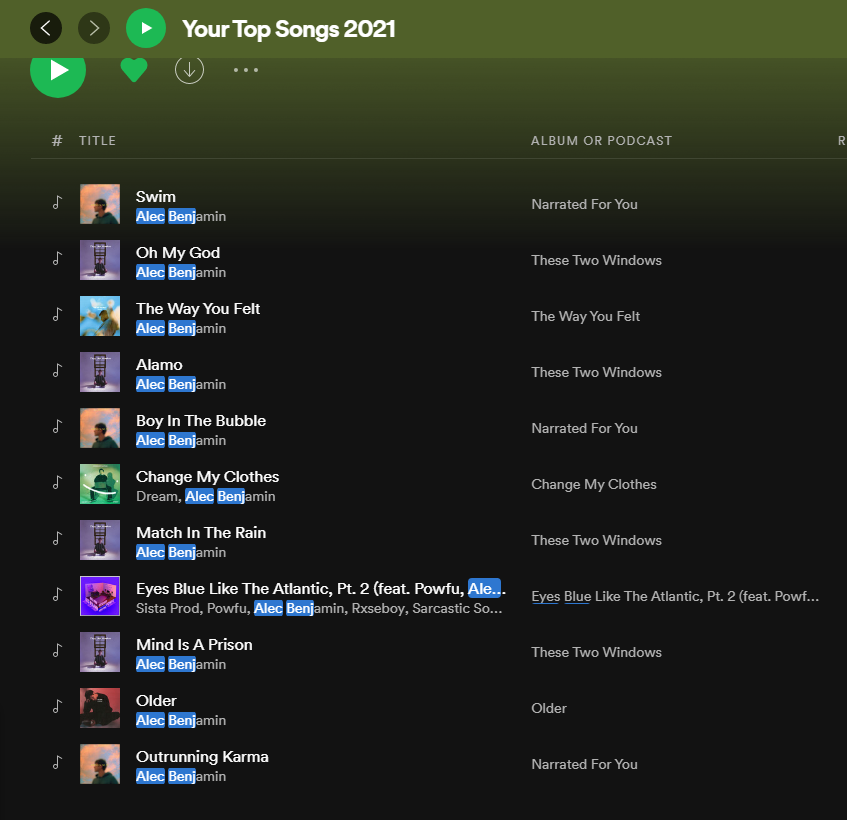The height and width of the screenshot is (820, 847).
Task: Click the music note icon beside Older
Action: (57, 707)
